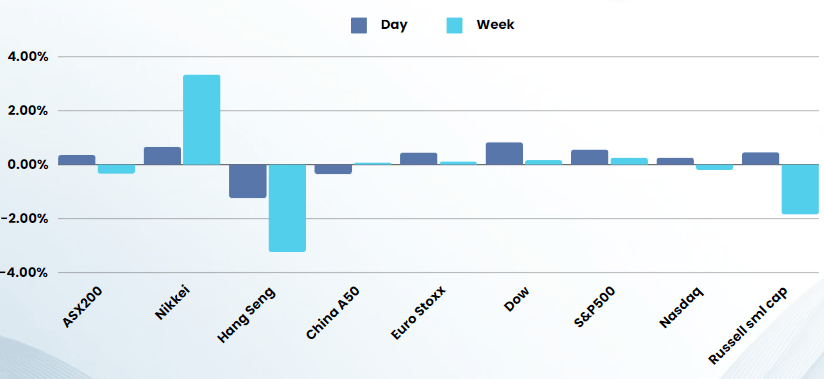The width and height of the screenshot is (824, 379).
Task: Select the S&P500 Week bar
Action: point(629,161)
